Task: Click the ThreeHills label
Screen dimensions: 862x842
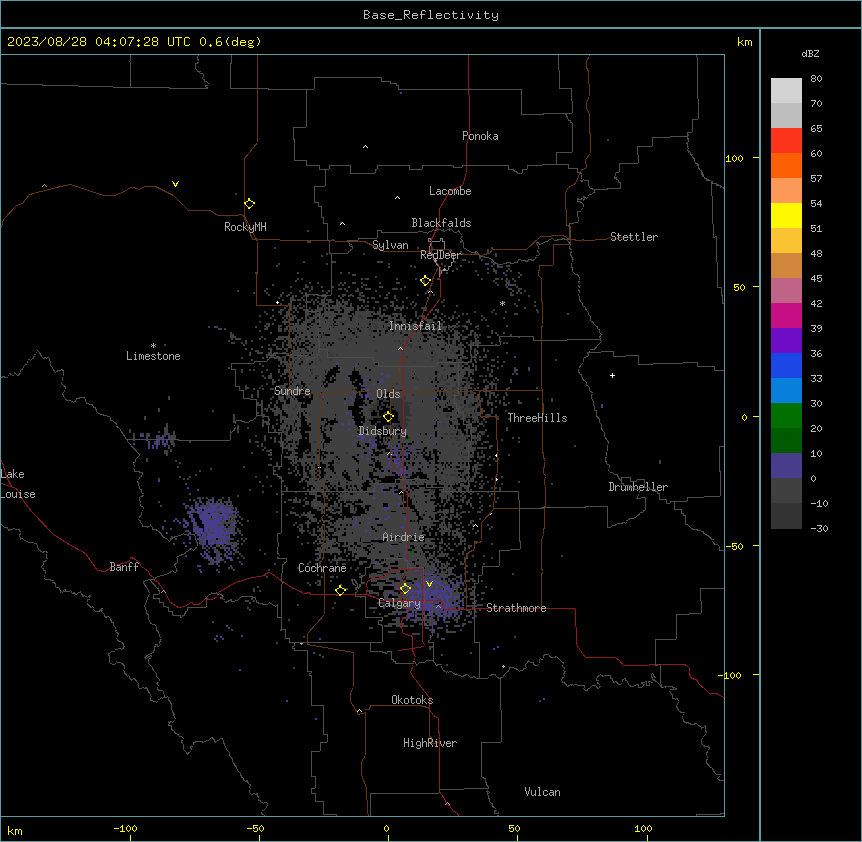Action: (x=537, y=418)
